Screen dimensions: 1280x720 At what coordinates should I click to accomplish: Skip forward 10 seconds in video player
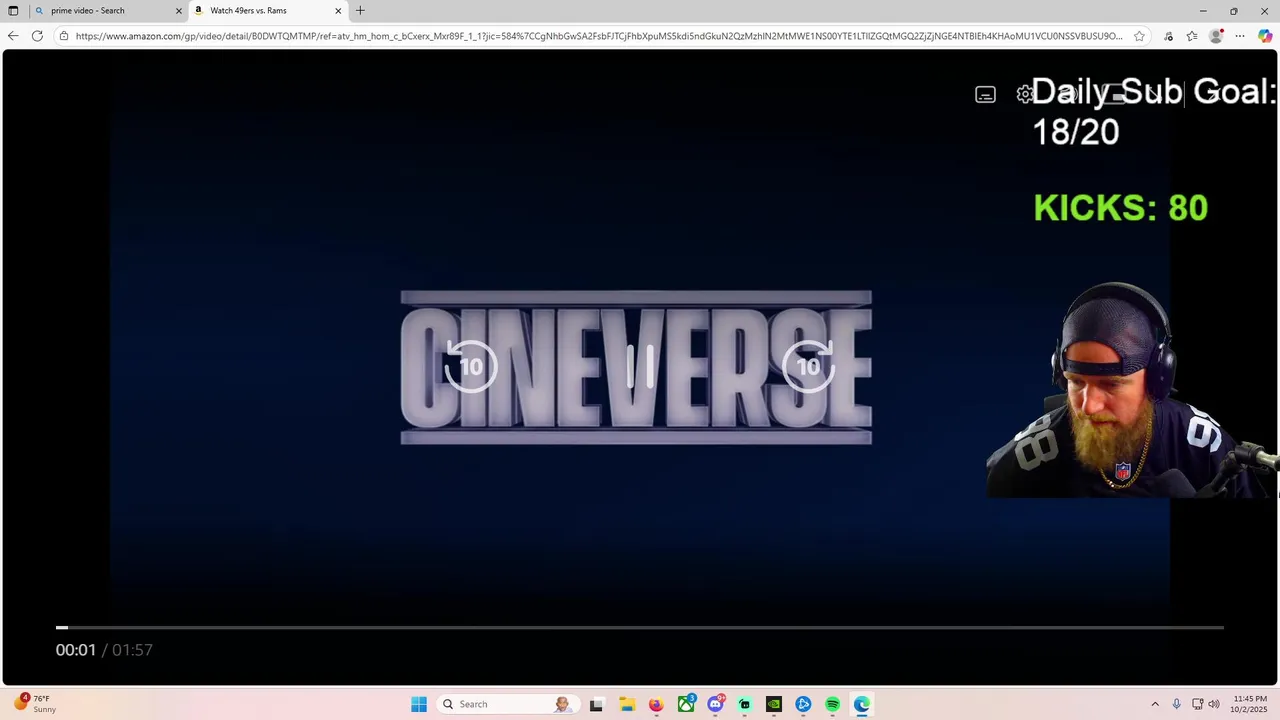808,365
